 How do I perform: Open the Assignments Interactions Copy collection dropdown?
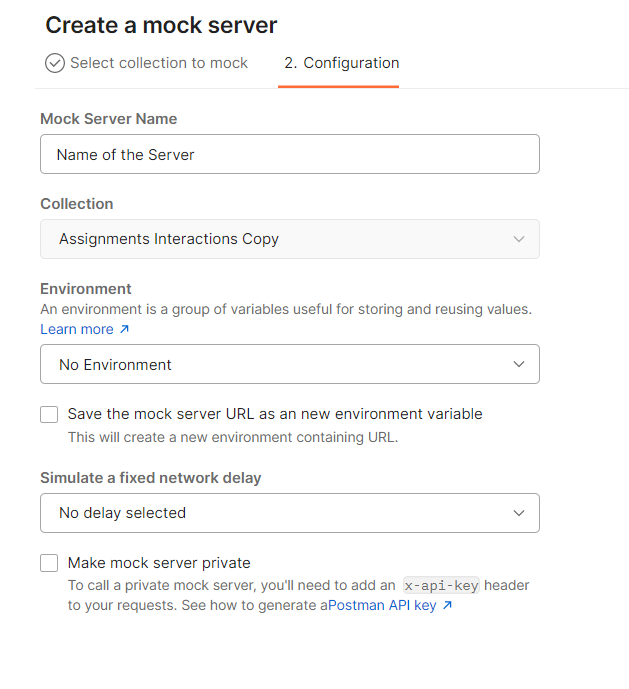coord(289,239)
